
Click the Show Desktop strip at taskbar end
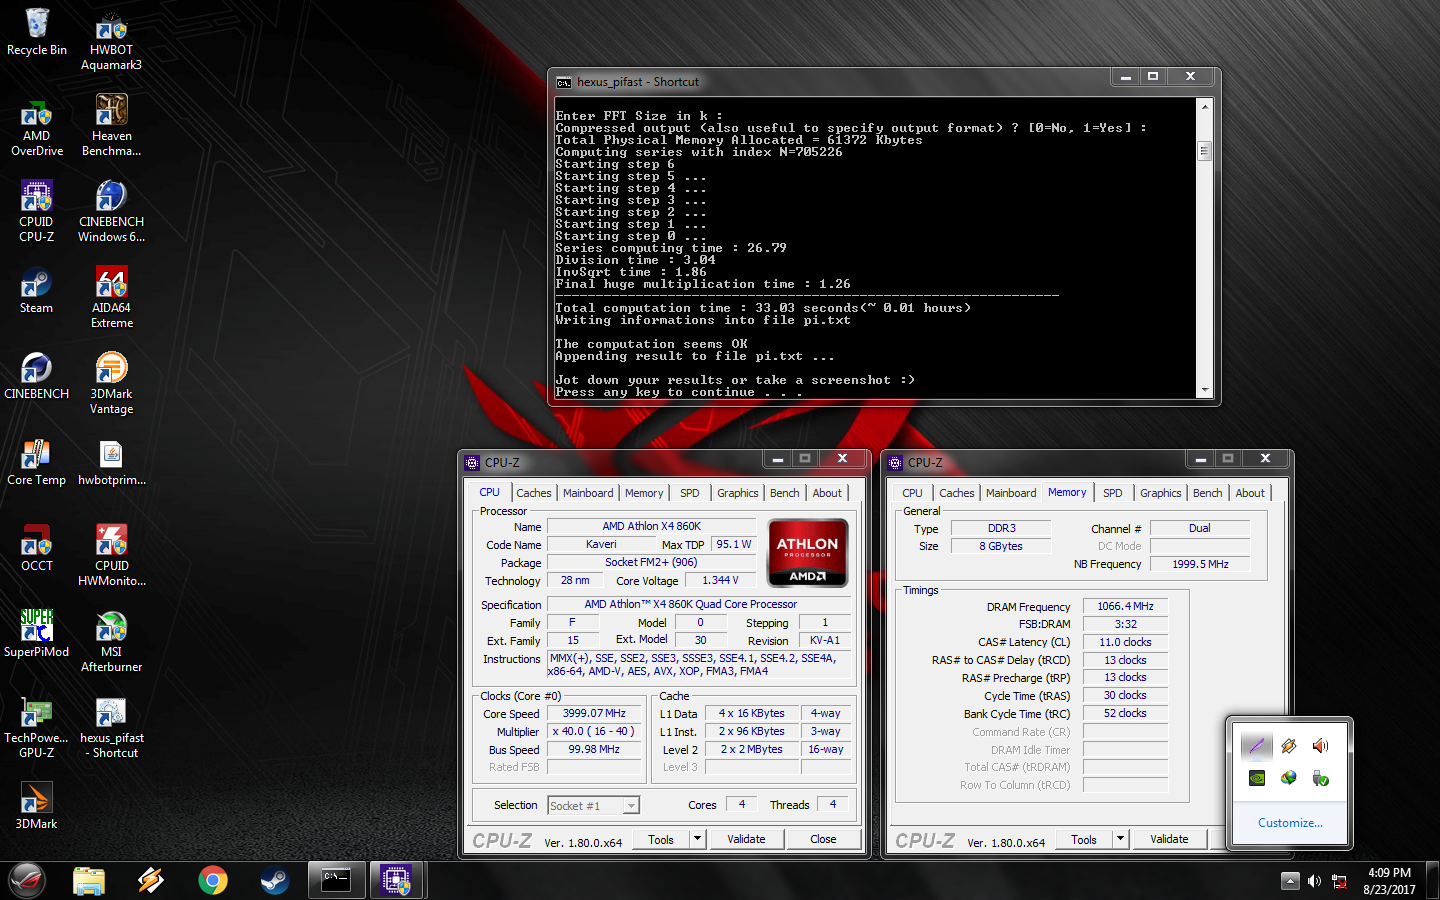click(x=1432, y=881)
